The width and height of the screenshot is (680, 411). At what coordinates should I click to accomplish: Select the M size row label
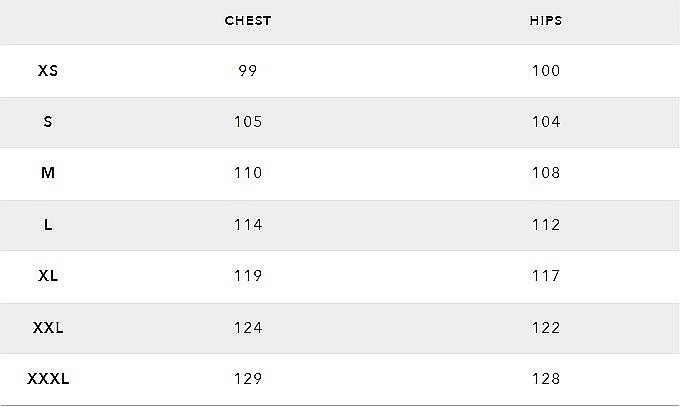(x=48, y=173)
